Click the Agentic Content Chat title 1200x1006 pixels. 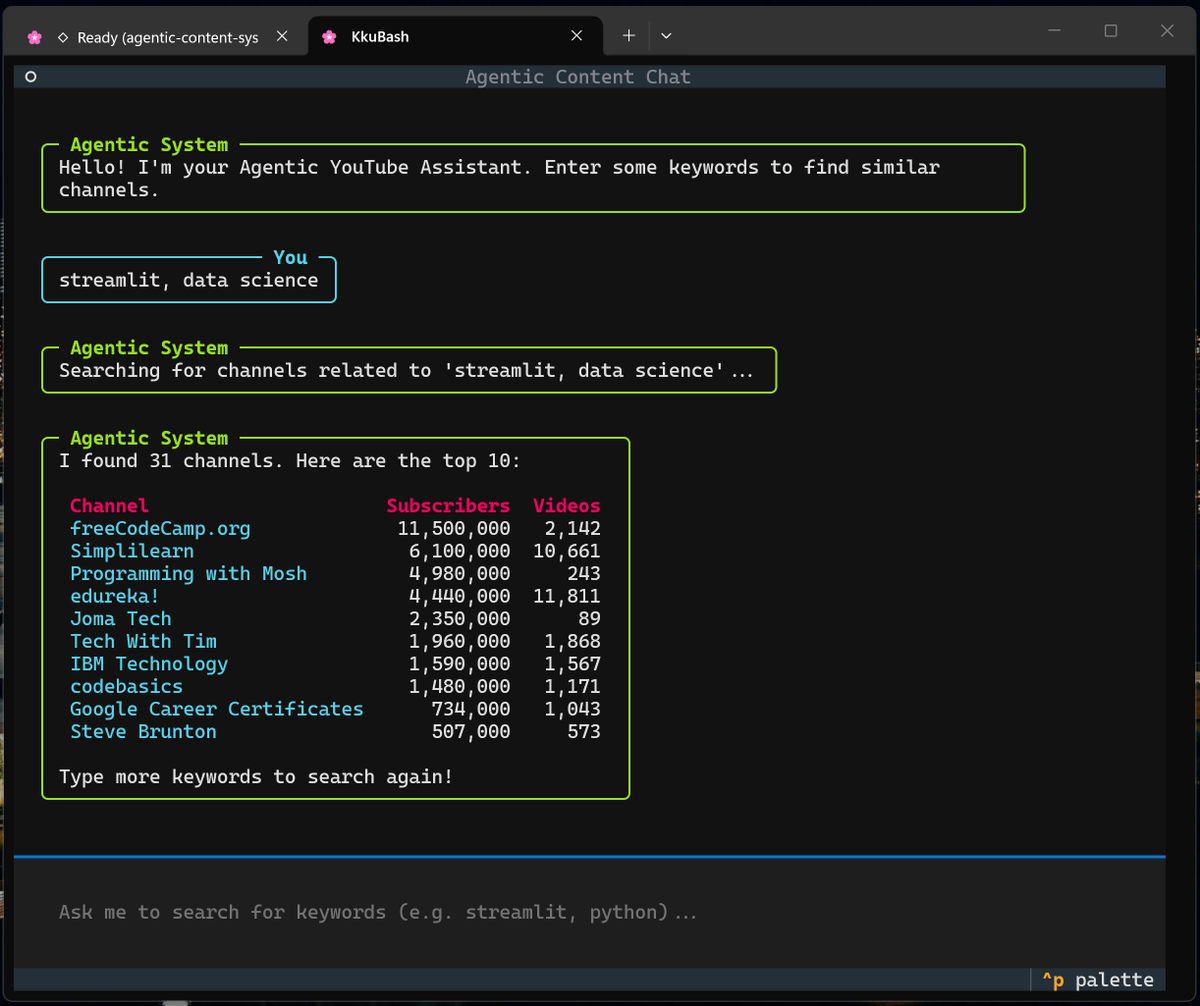578,77
